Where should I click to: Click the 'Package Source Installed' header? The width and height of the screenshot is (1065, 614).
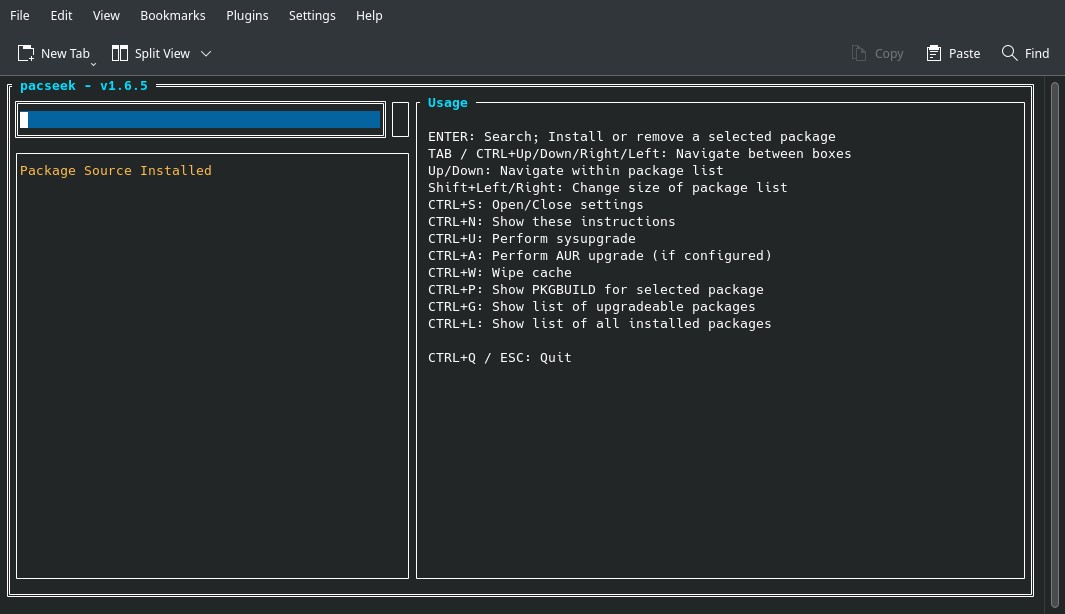coord(115,170)
